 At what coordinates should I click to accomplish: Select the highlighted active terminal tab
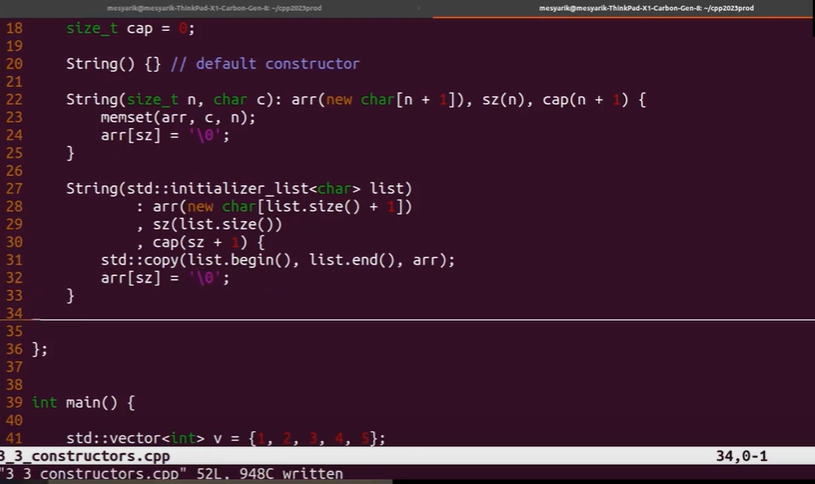tap(611, 7)
